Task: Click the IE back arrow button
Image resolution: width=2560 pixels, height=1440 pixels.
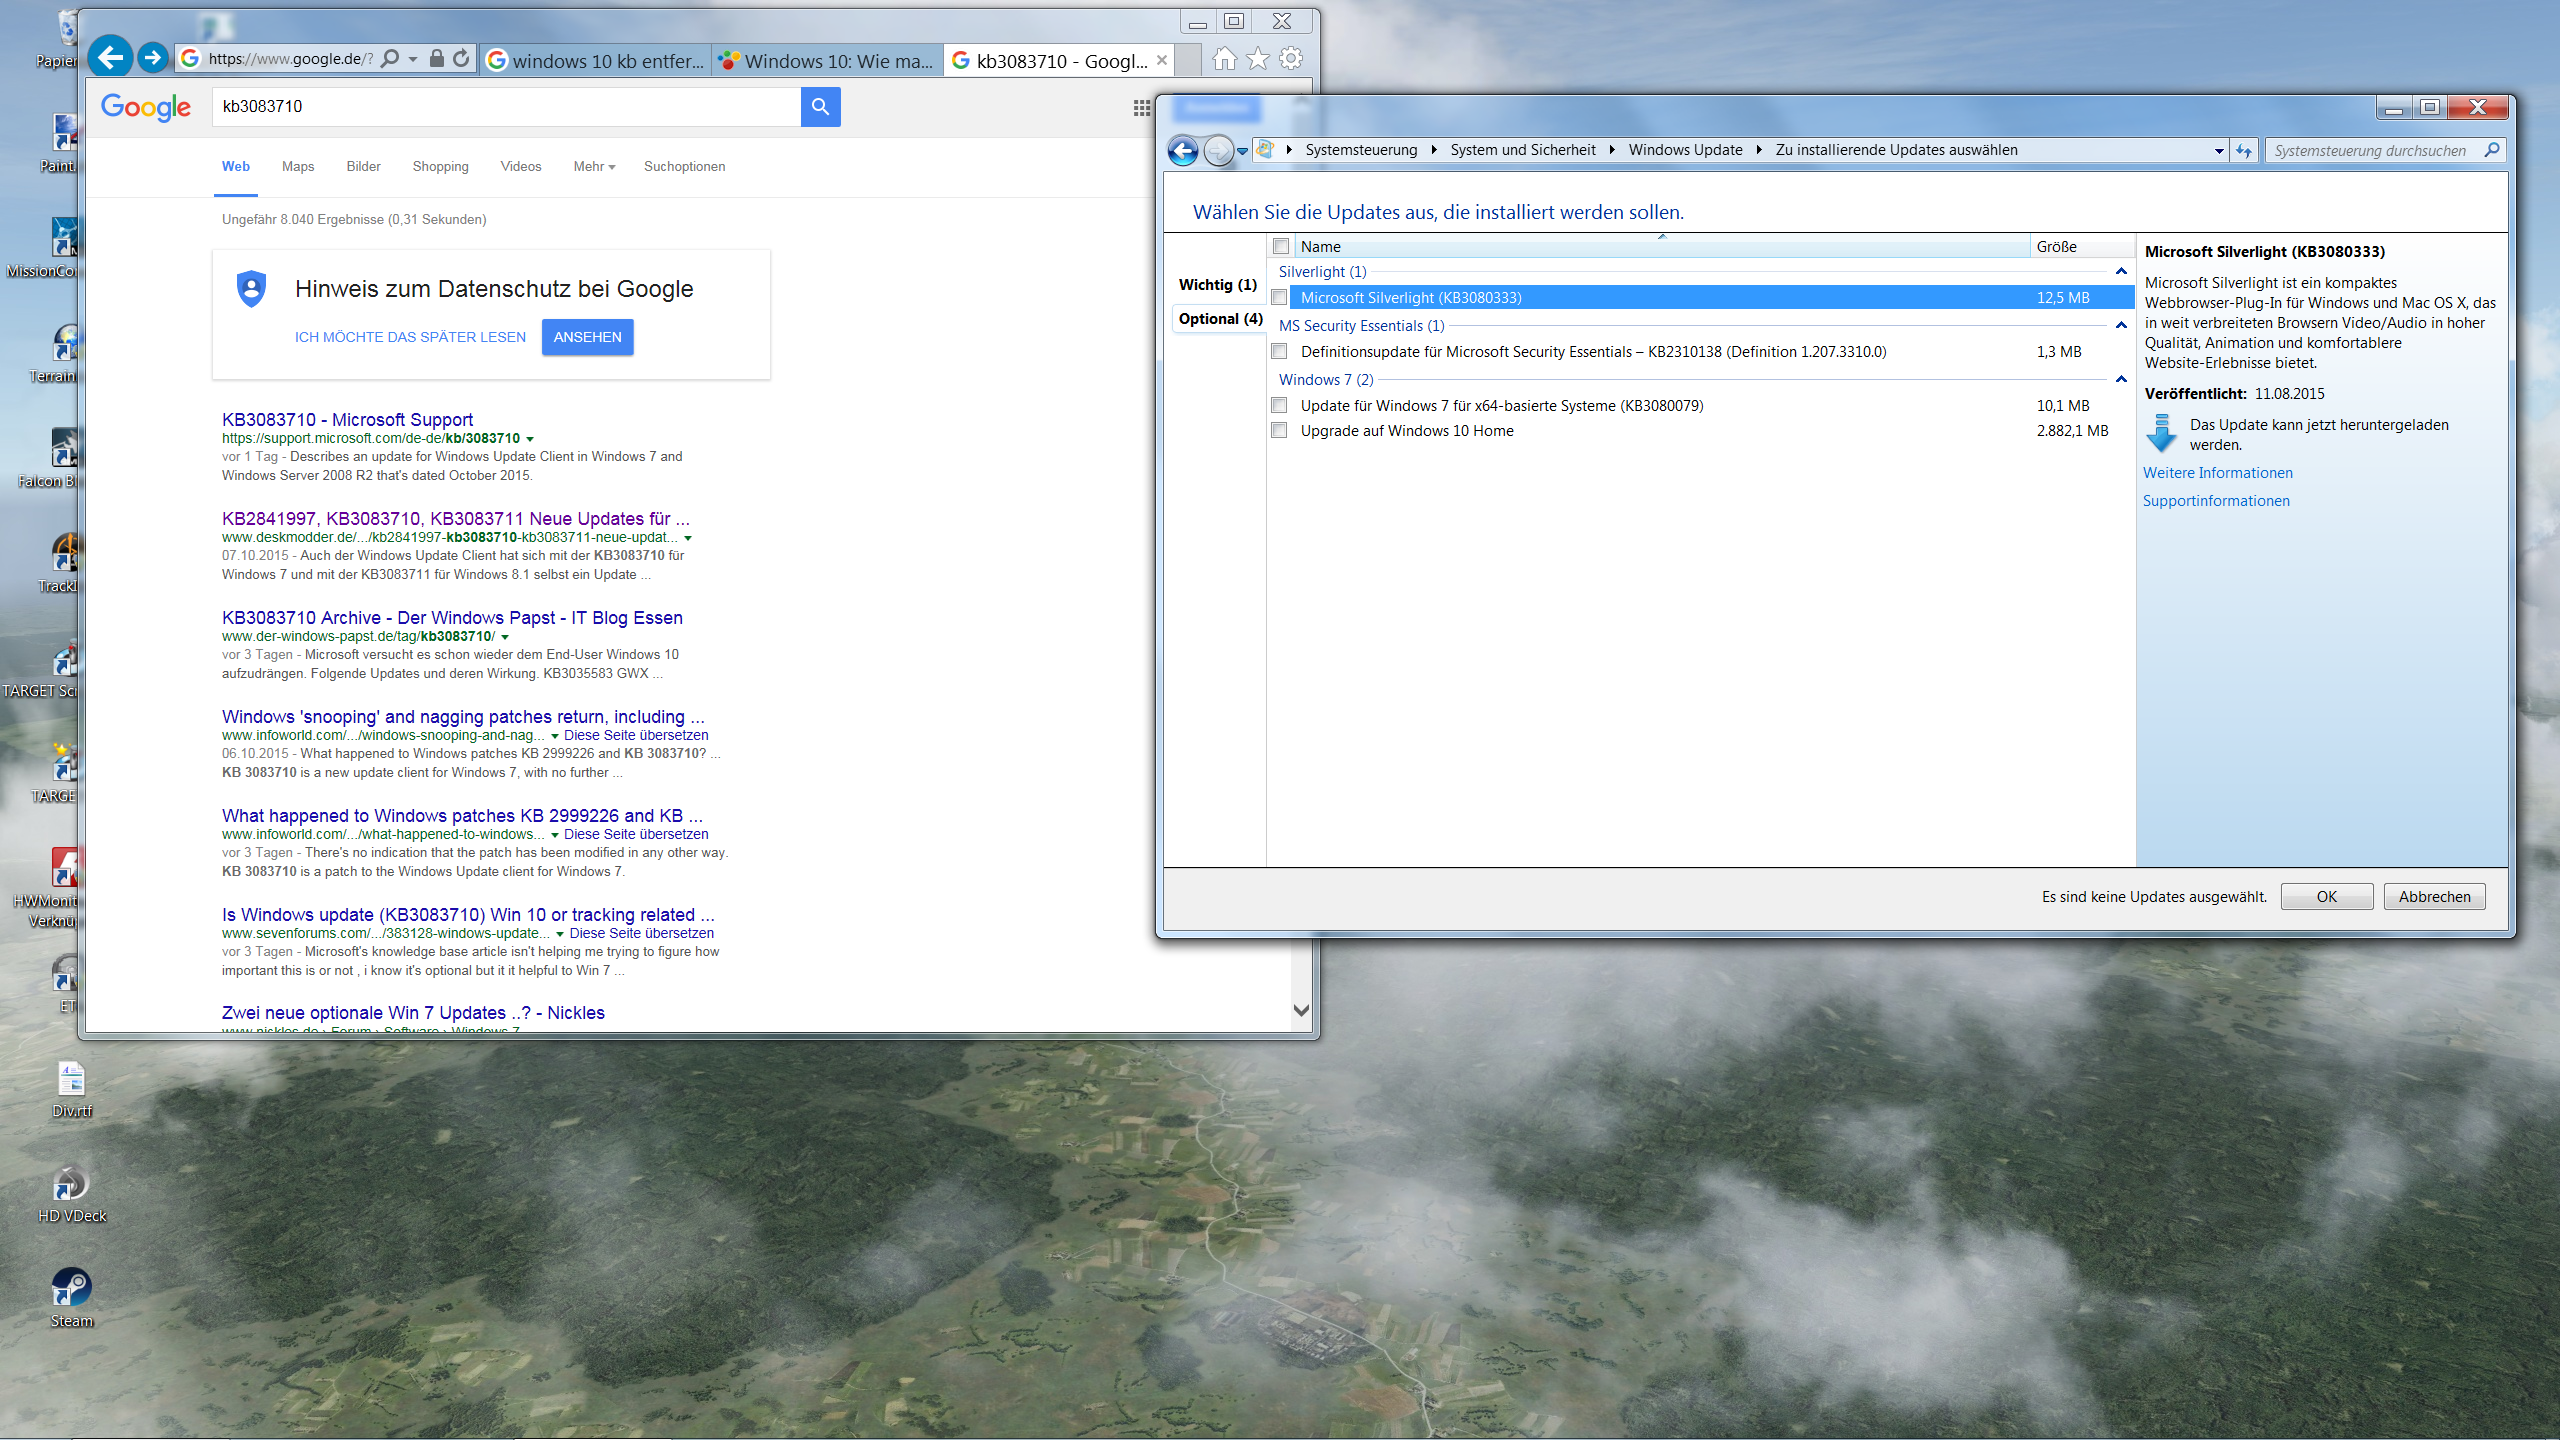Action: click(111, 57)
